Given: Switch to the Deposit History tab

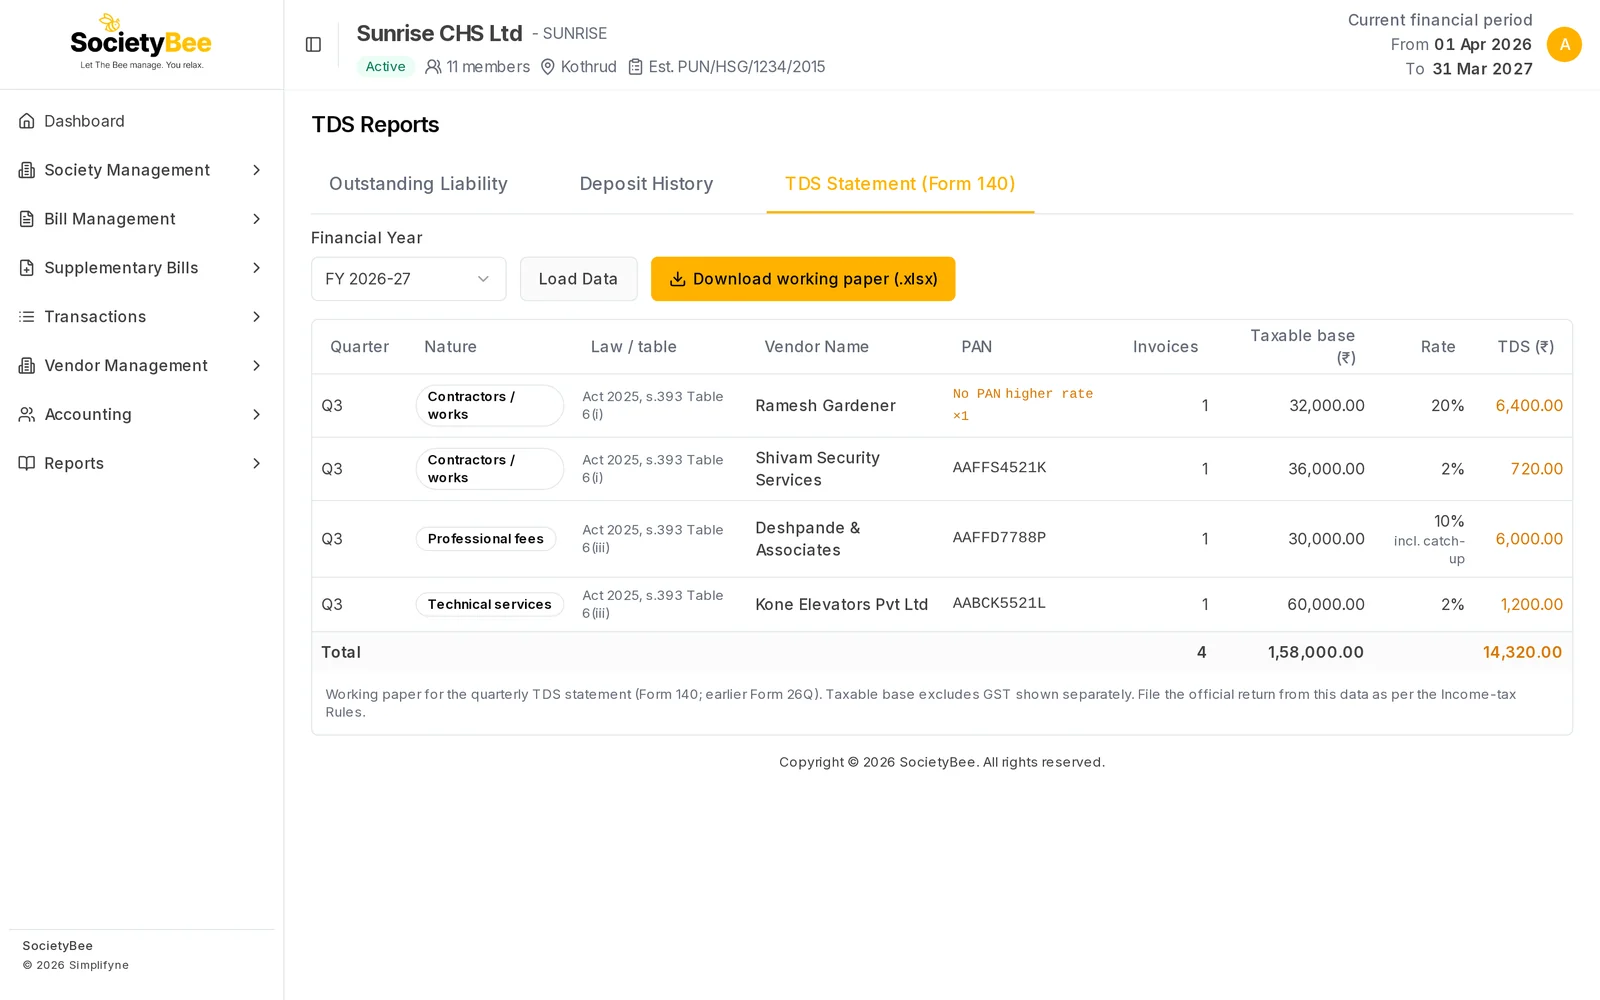Looking at the screenshot, I should [646, 184].
